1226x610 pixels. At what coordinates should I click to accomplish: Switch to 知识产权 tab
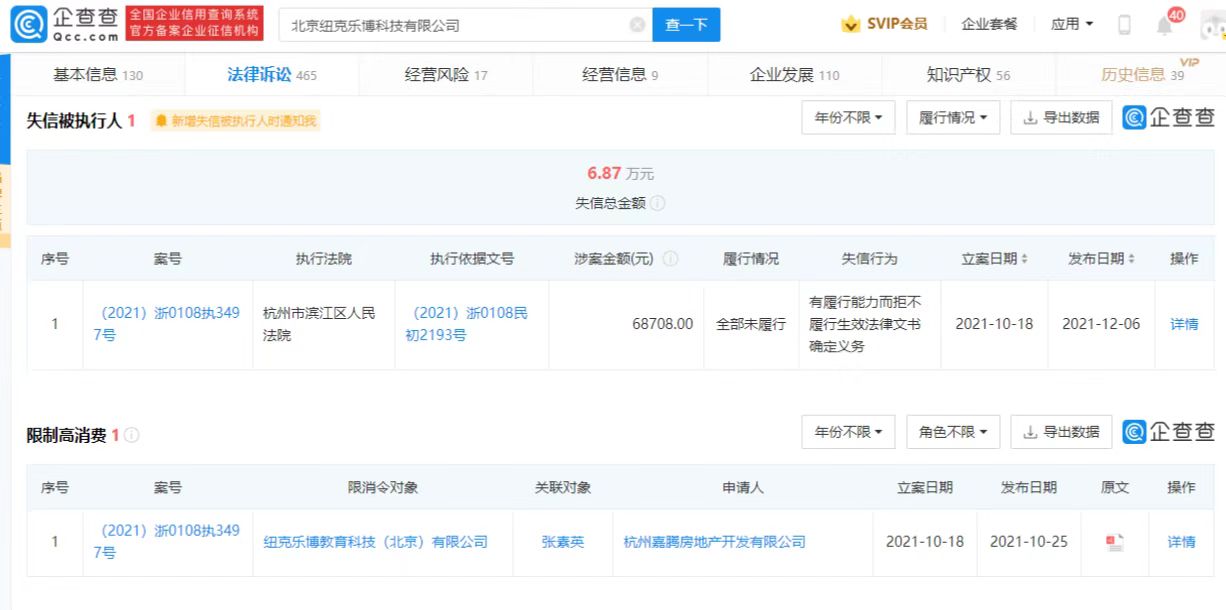pyautogui.click(x=969, y=75)
